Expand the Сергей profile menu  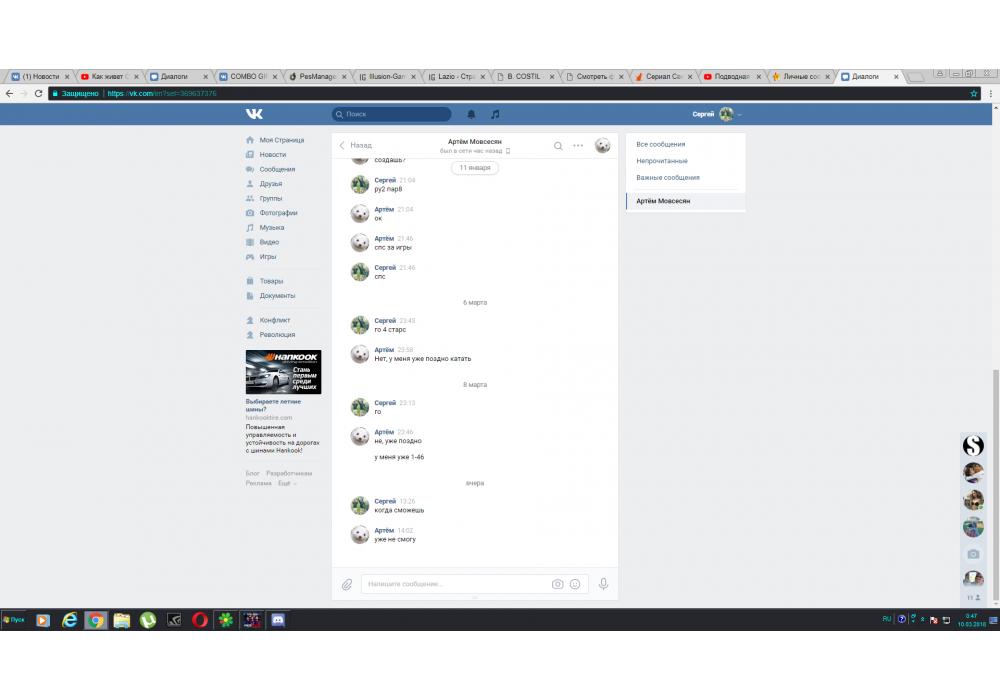tap(717, 114)
